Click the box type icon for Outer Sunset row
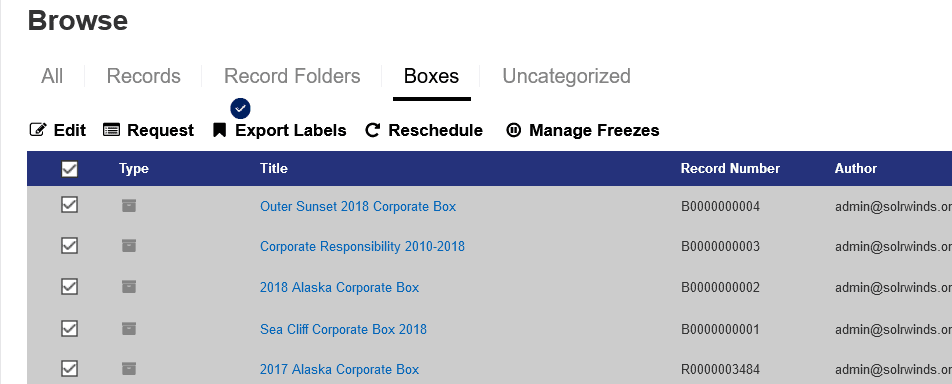The width and height of the screenshot is (952, 384). pyautogui.click(x=129, y=205)
